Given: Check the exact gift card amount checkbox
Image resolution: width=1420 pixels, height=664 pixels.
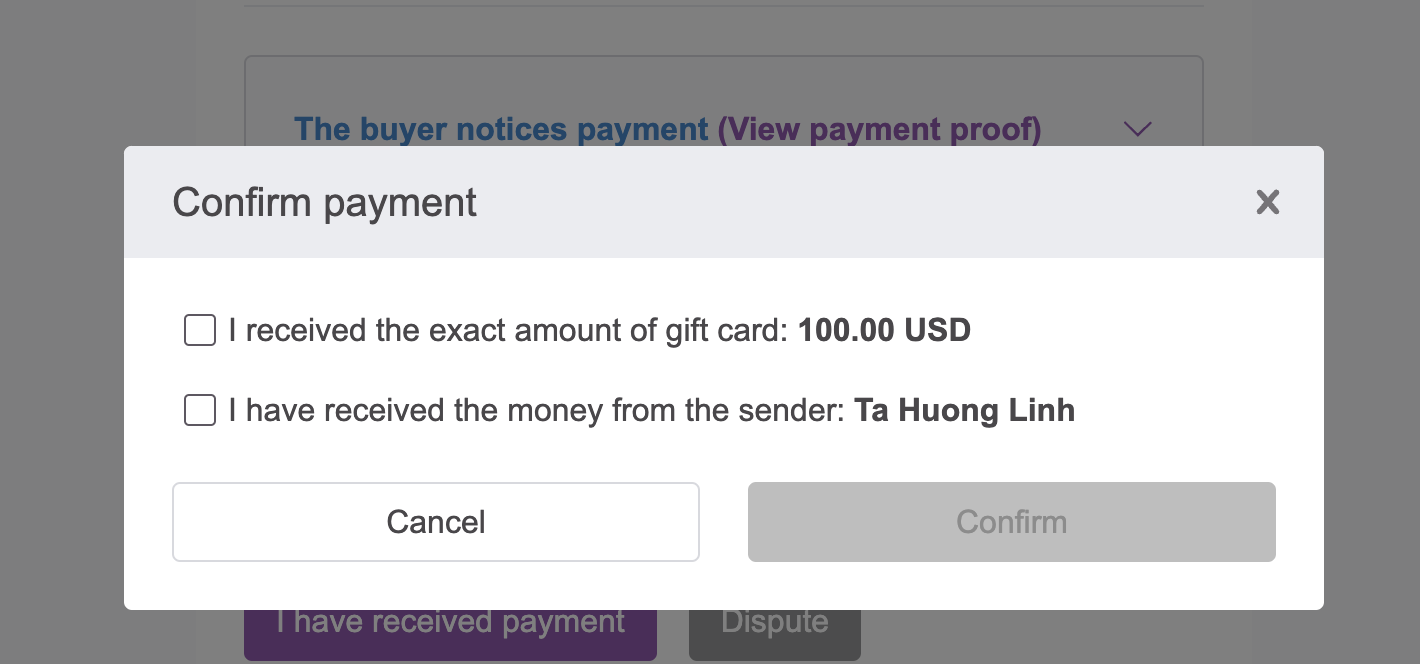Looking at the screenshot, I should pyautogui.click(x=200, y=330).
